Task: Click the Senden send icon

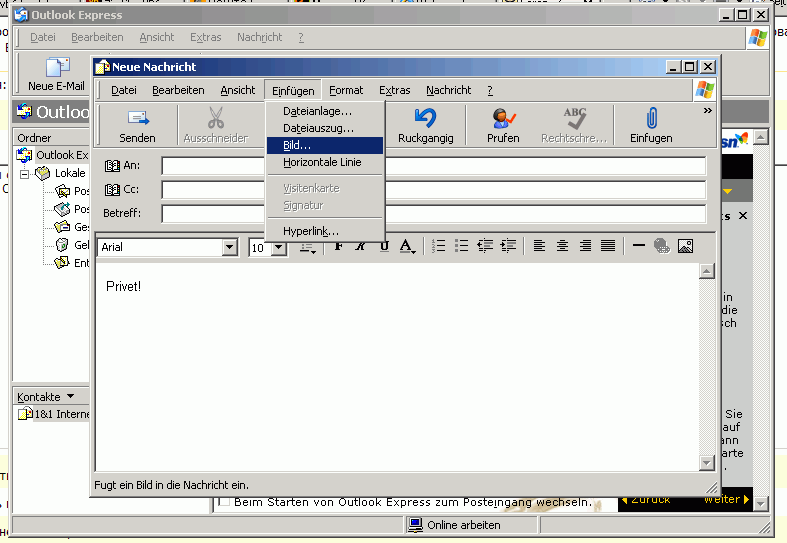Action: 138,118
